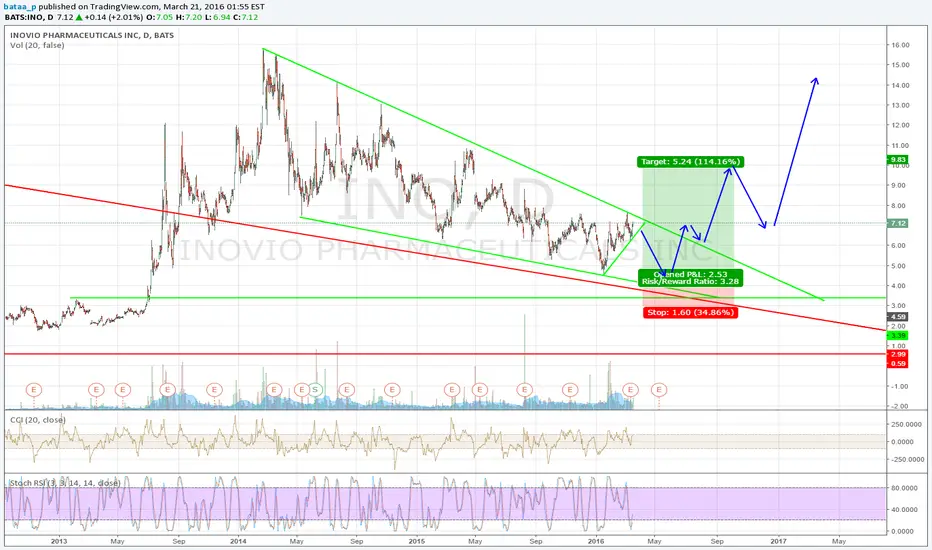
Task: Click the 9.00 price axis label
Action: click(x=900, y=186)
